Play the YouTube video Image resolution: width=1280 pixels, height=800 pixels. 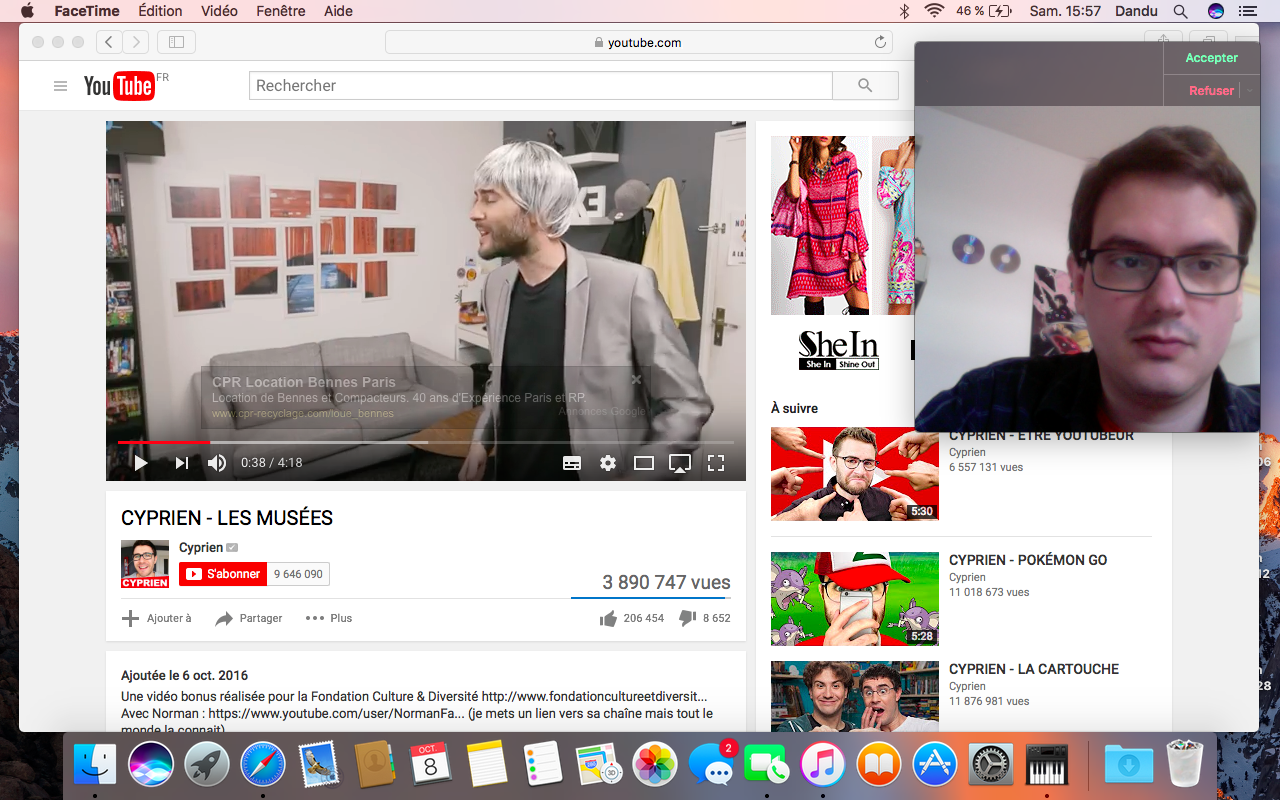pos(141,463)
